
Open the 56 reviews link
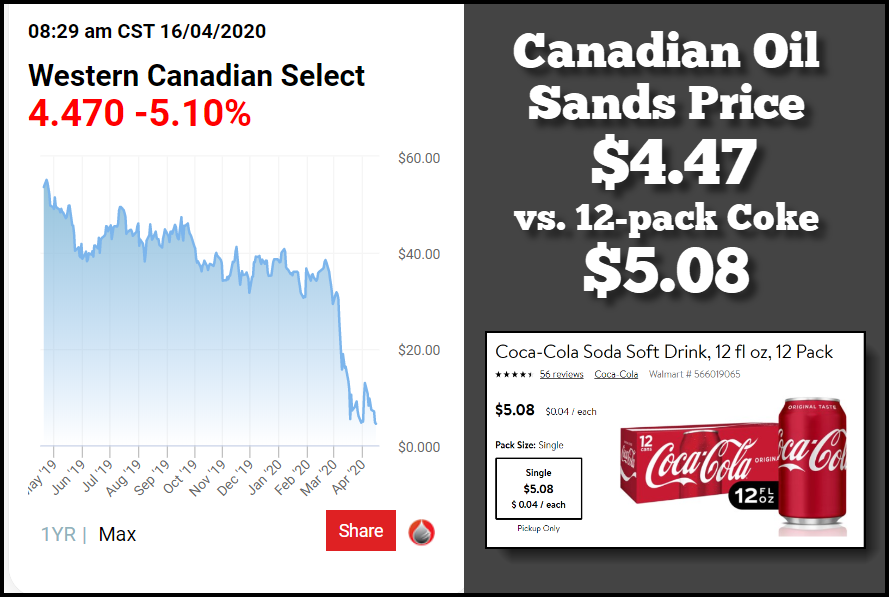pos(561,375)
